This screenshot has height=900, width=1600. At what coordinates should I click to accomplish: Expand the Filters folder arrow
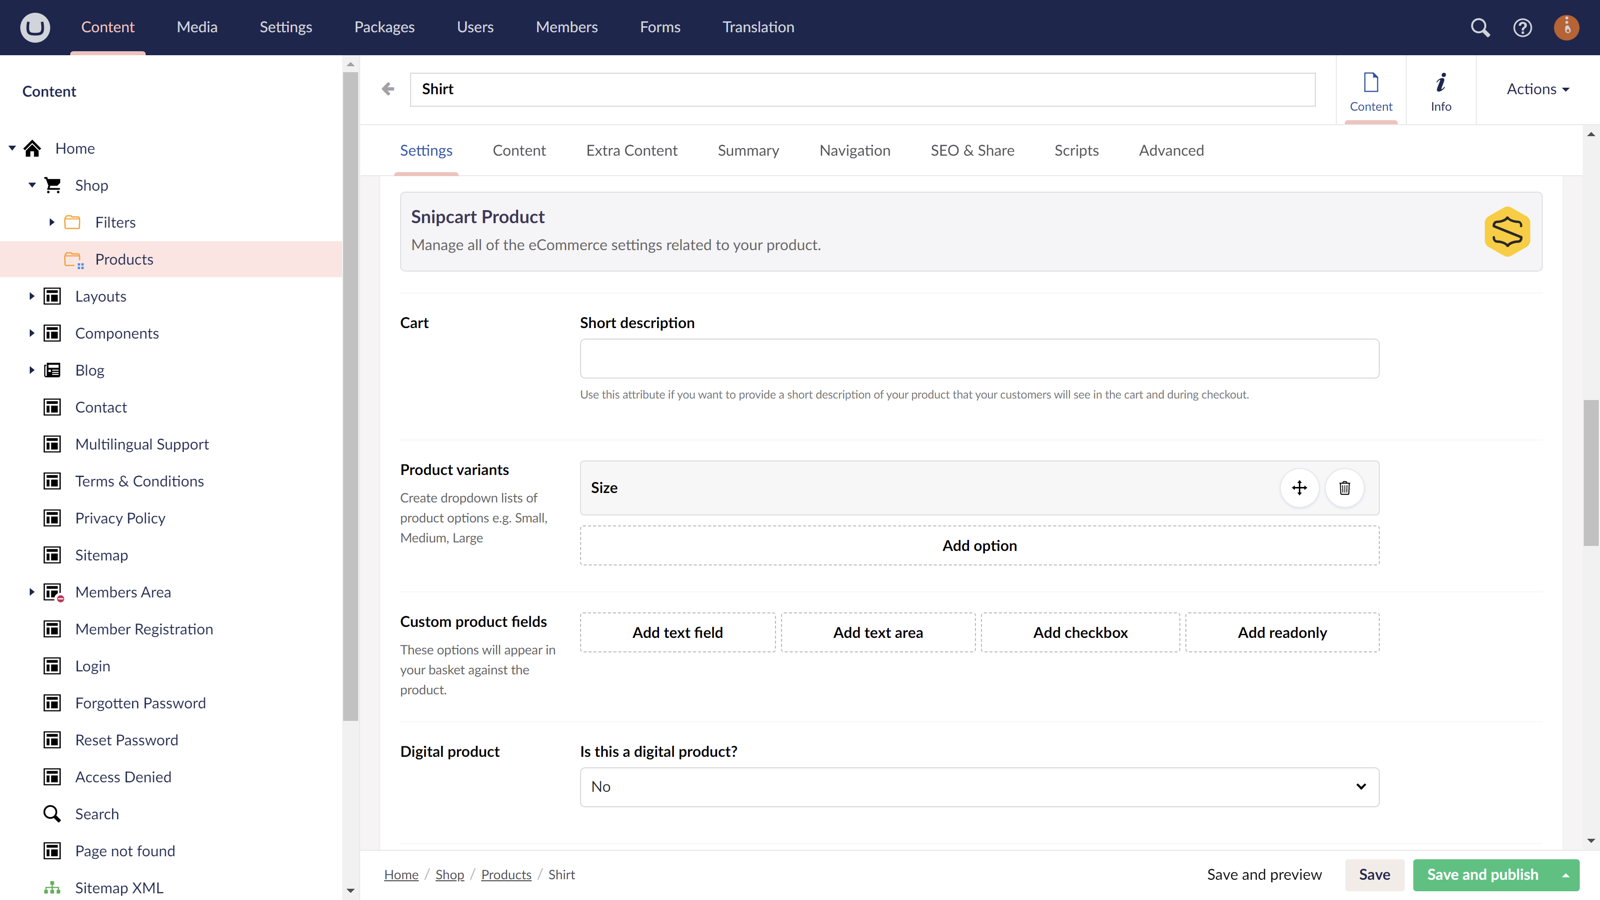[x=52, y=222]
